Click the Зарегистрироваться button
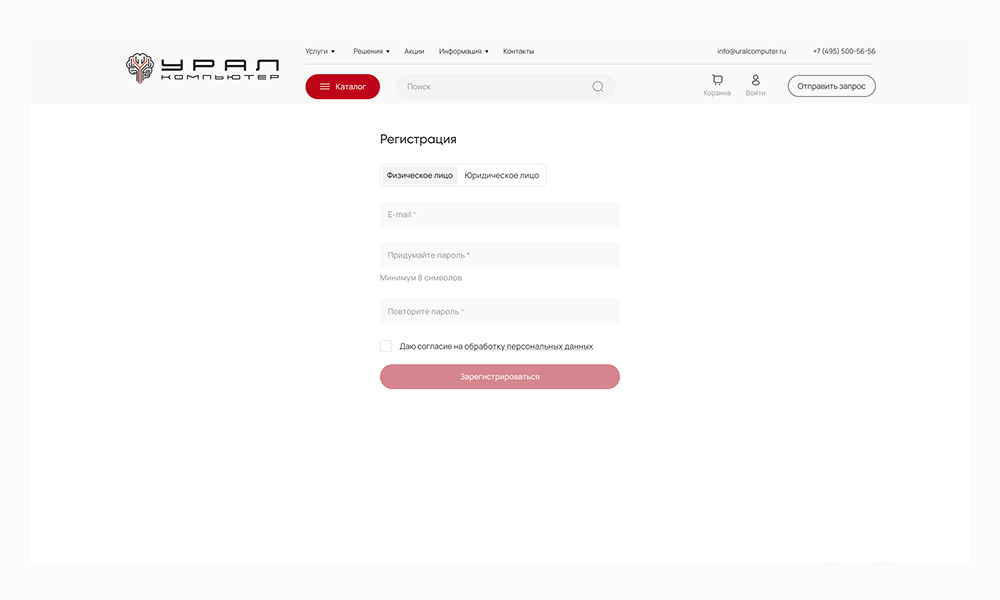The width and height of the screenshot is (1000, 600). [x=500, y=377]
